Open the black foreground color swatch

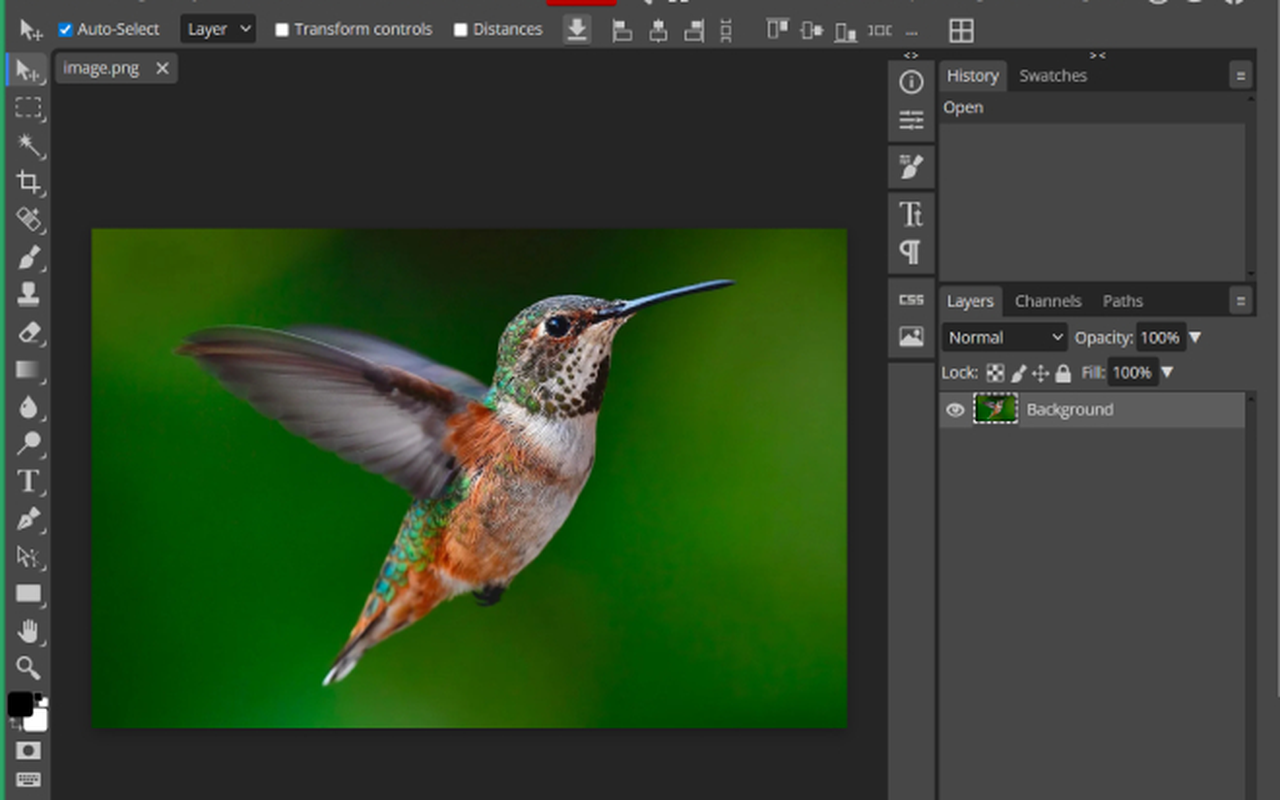(20, 704)
